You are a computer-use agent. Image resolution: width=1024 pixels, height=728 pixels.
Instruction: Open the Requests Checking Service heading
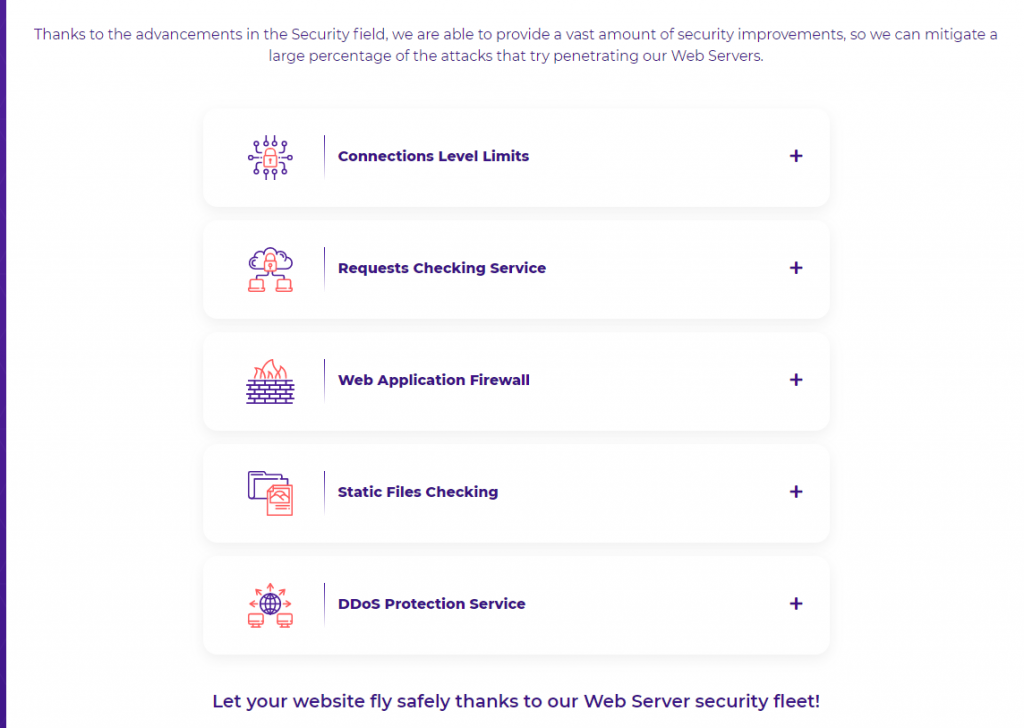441,268
